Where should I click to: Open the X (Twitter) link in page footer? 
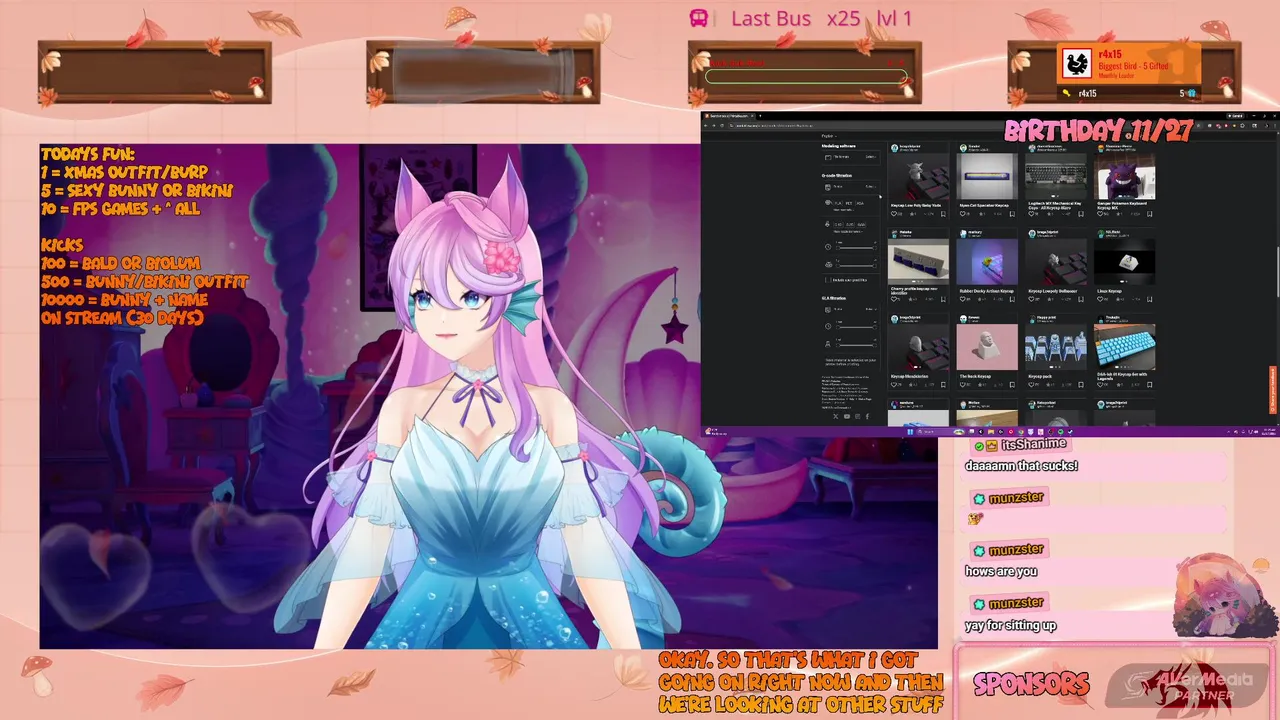coord(836,416)
